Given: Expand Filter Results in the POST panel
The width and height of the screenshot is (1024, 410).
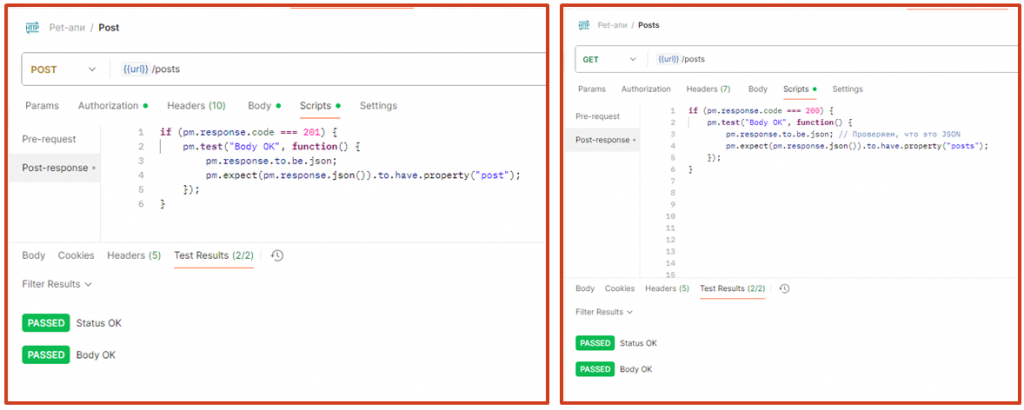Looking at the screenshot, I should coord(57,284).
